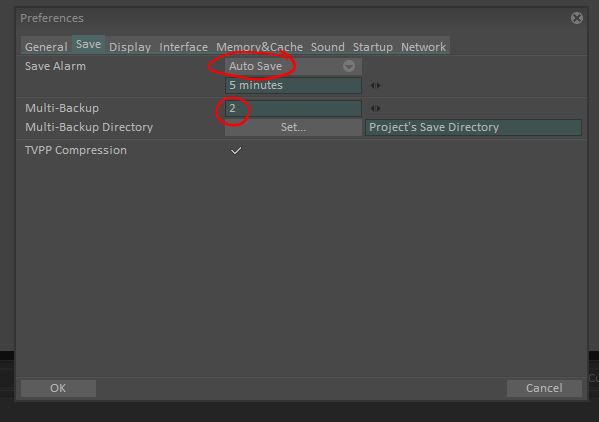Click Cancel to discard preference changes
The width and height of the screenshot is (599, 422).
click(544, 388)
